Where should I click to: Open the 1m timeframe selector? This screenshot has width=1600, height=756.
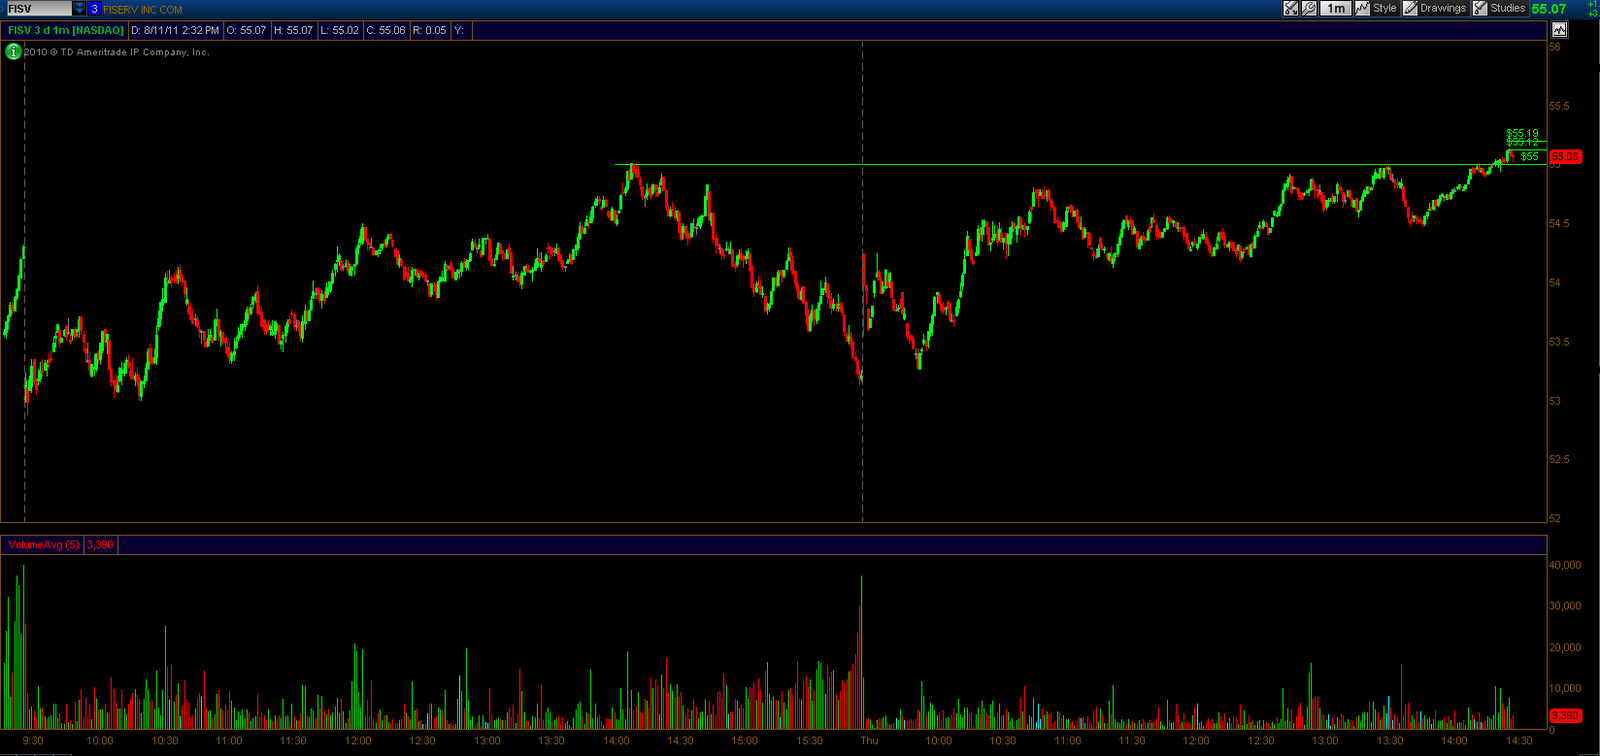[x=1336, y=8]
